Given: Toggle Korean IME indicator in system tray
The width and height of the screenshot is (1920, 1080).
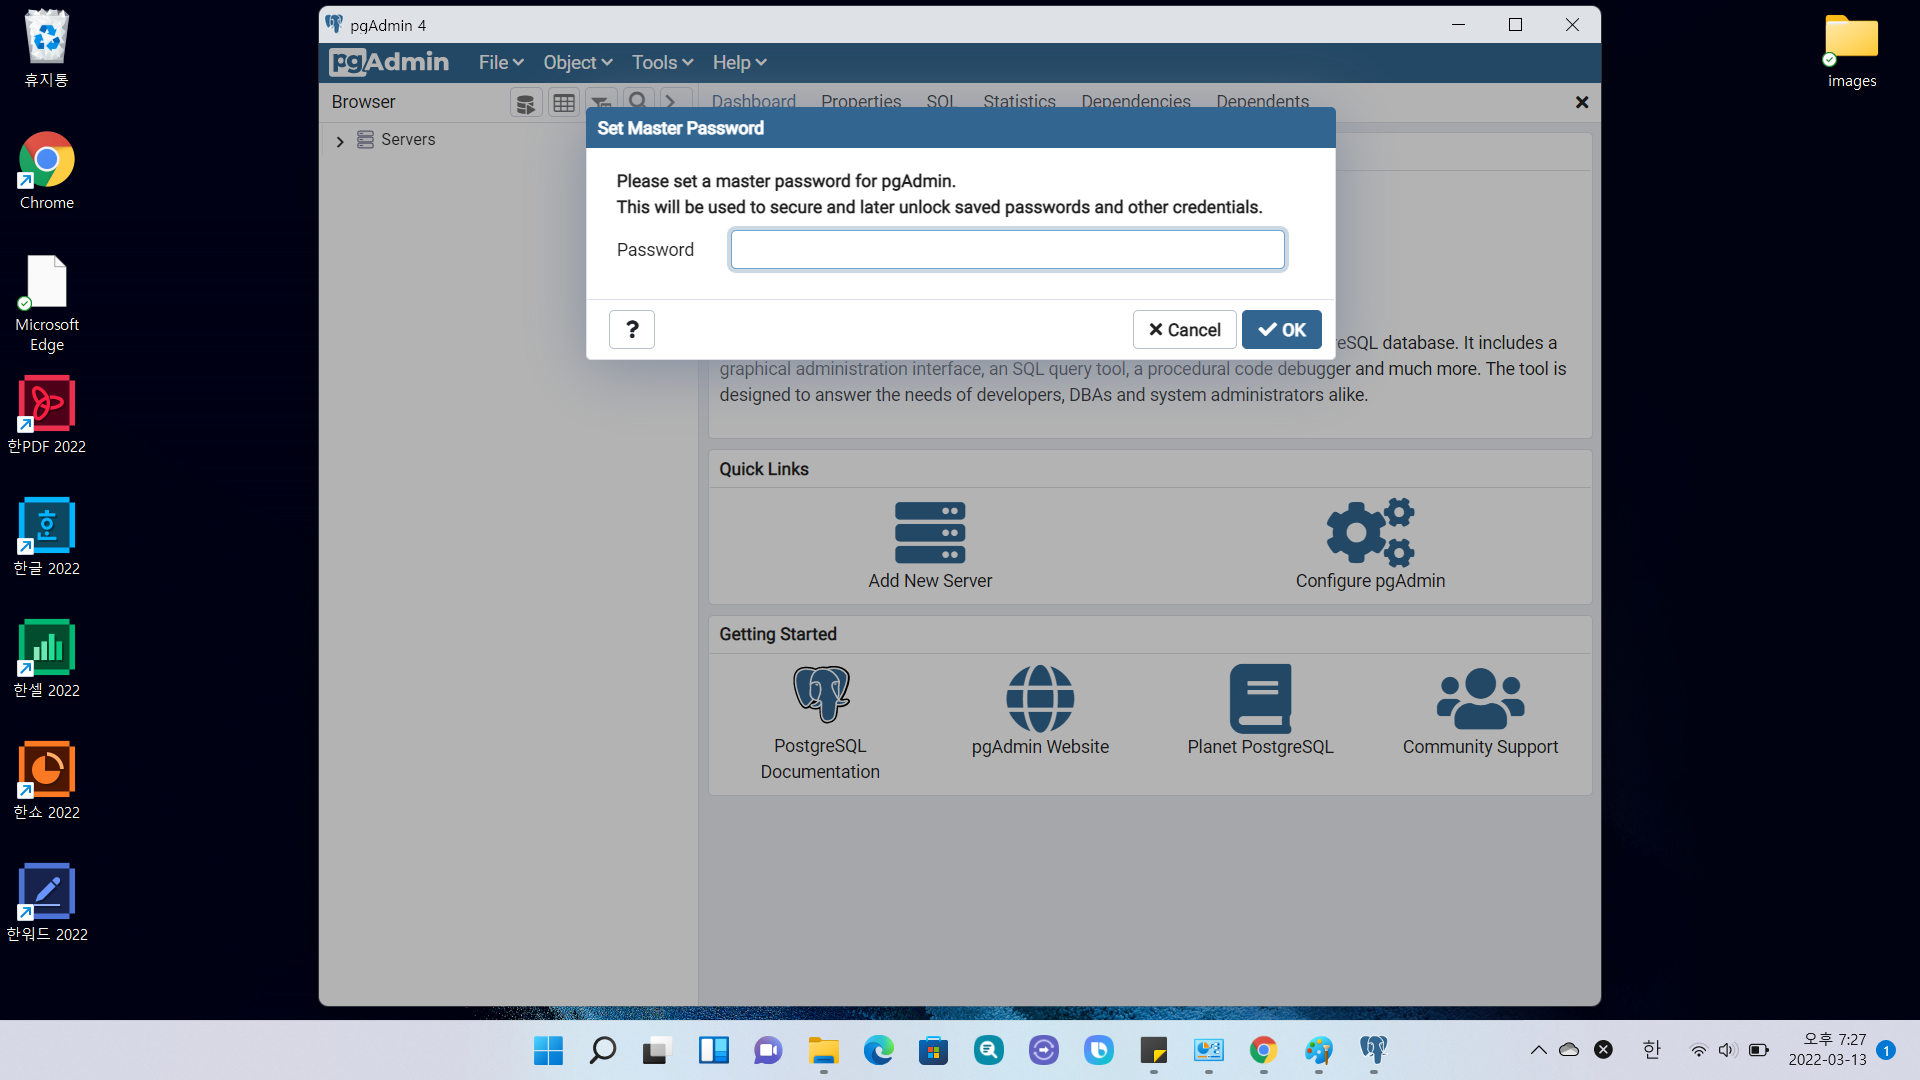Looking at the screenshot, I should [x=1651, y=1049].
